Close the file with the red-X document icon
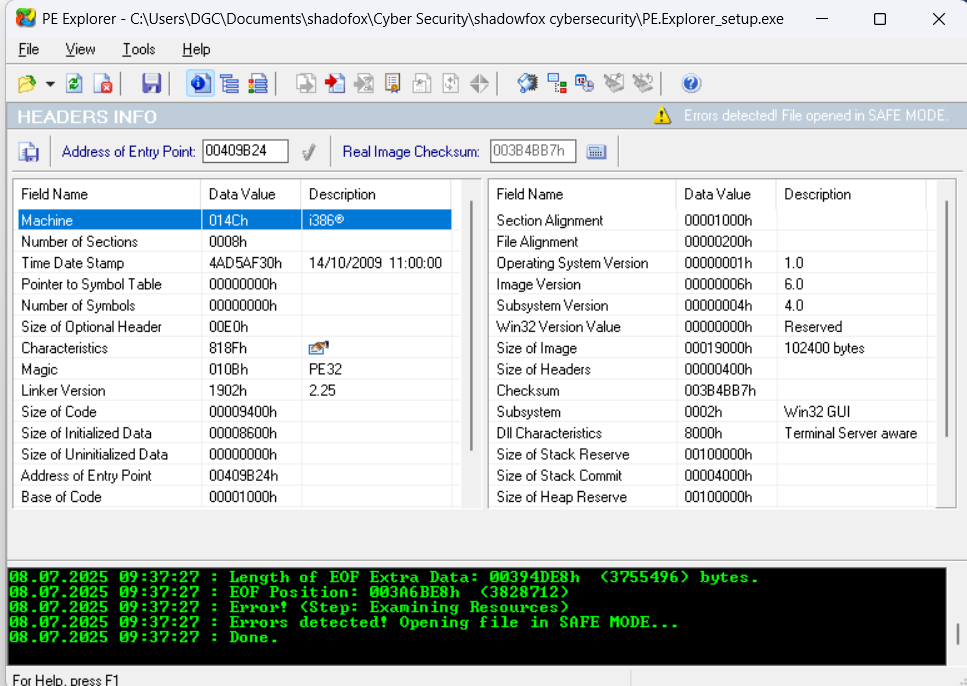 click(x=103, y=83)
